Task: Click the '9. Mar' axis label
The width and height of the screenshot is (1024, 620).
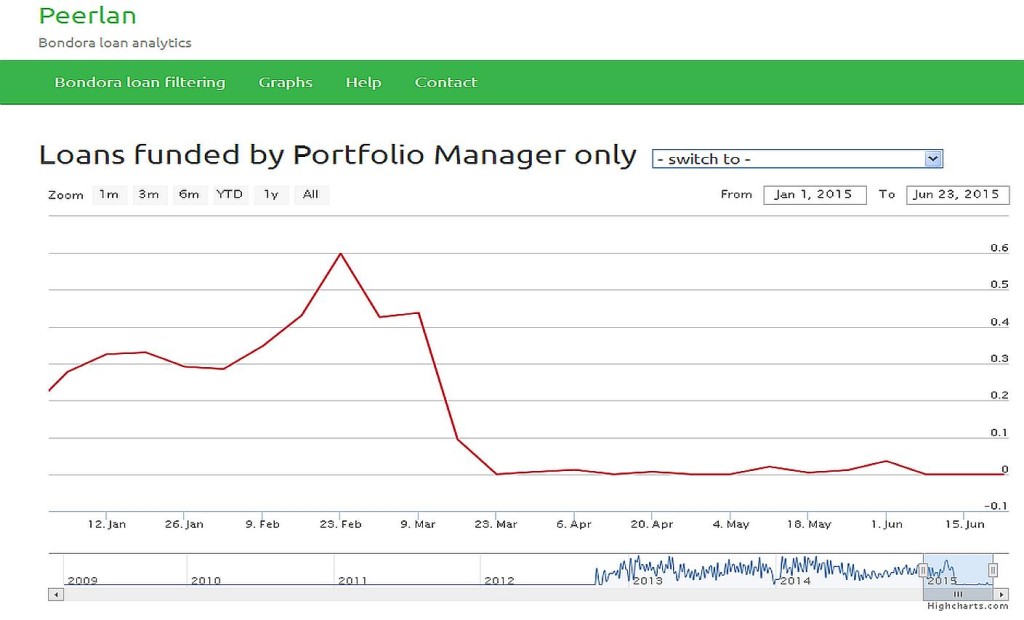Action: pyautogui.click(x=418, y=524)
